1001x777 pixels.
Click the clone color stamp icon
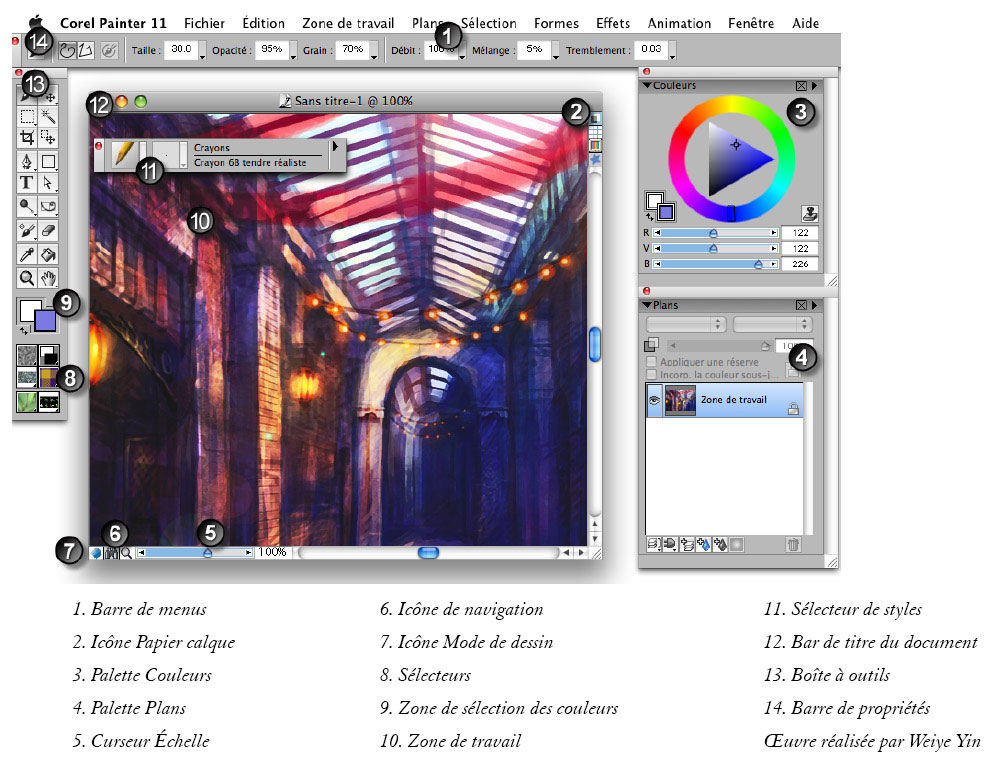[810, 214]
